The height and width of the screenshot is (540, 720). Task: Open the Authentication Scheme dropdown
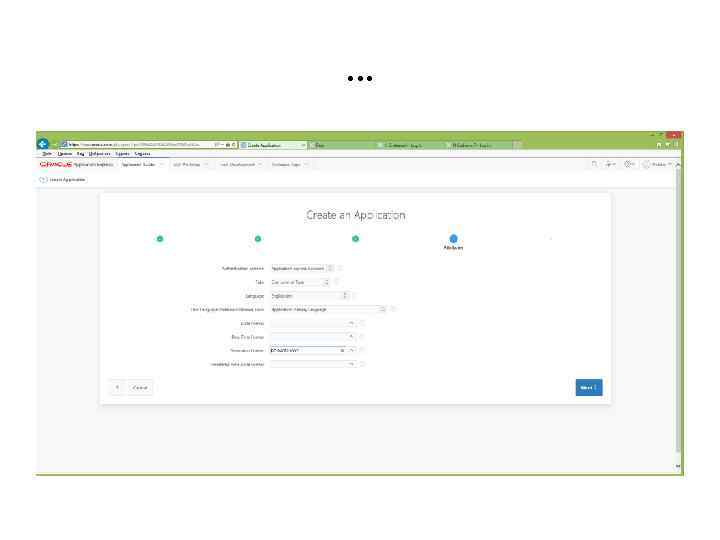click(302, 268)
